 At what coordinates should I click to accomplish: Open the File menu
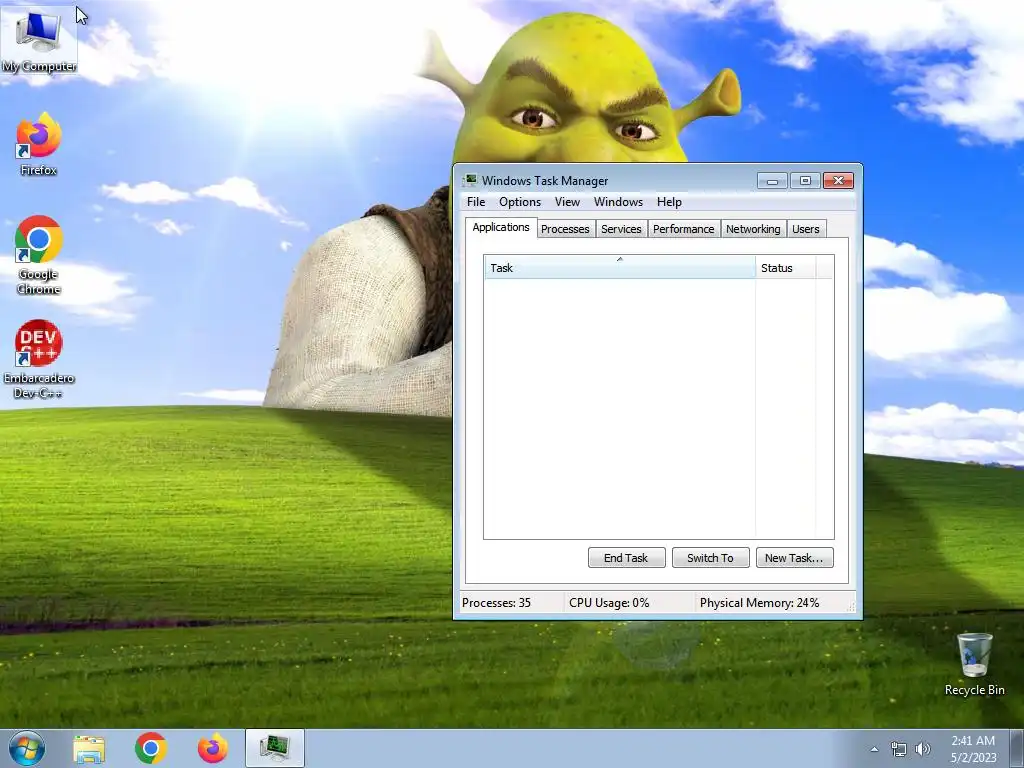tap(476, 202)
